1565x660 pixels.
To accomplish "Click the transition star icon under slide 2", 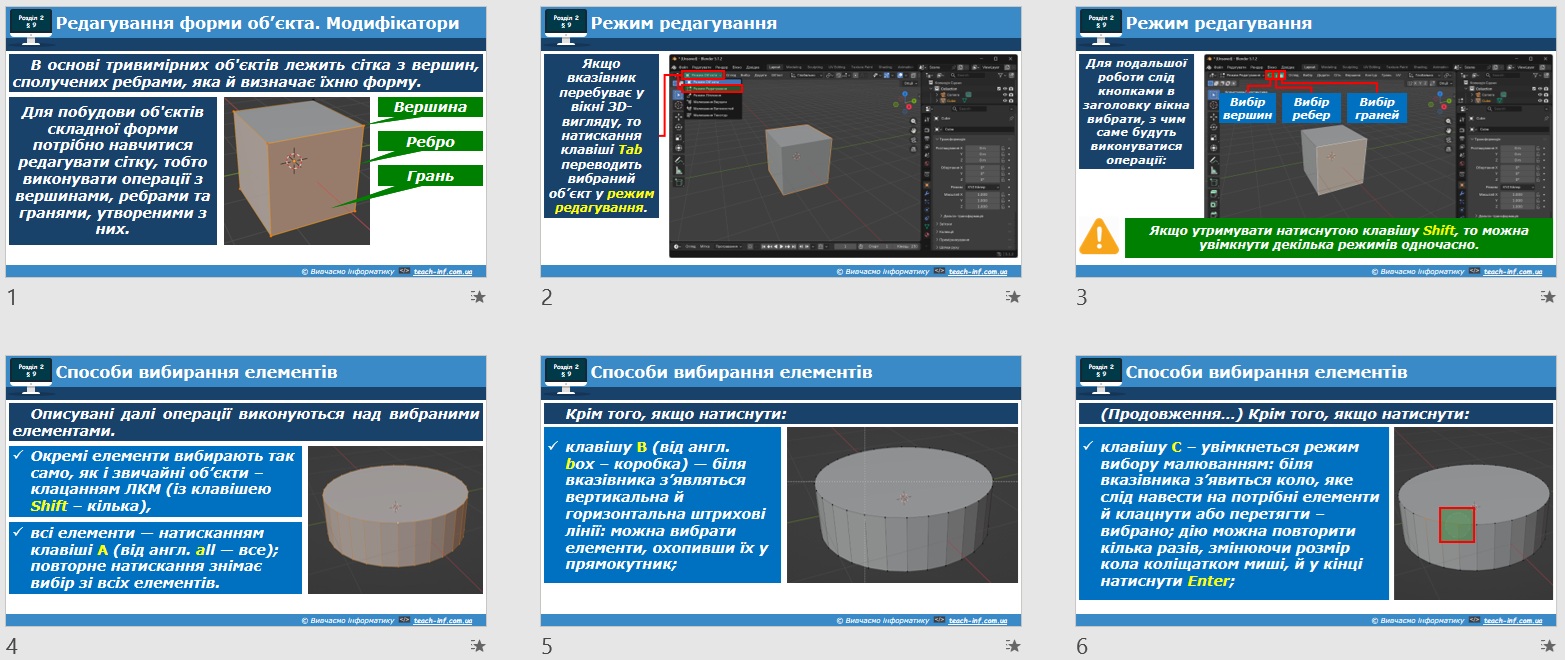I will tap(1014, 296).
